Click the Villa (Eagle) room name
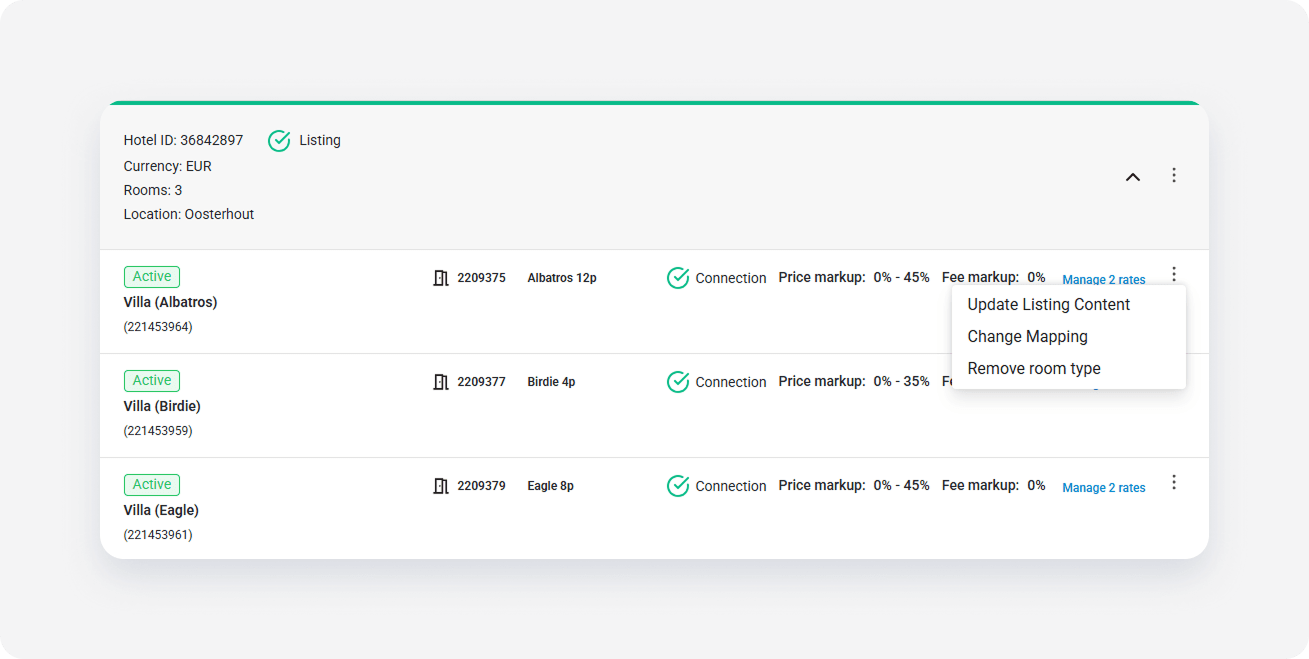 click(x=161, y=510)
